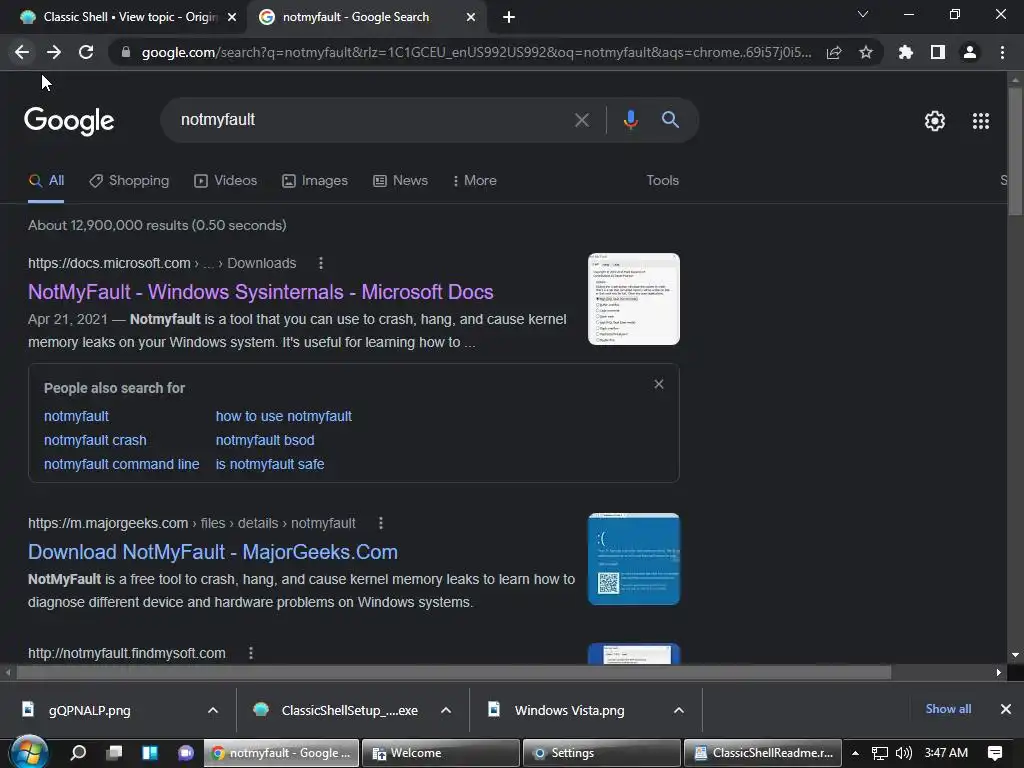The width and height of the screenshot is (1024, 768).
Task: Share this page via address bar icon
Action: point(834,52)
